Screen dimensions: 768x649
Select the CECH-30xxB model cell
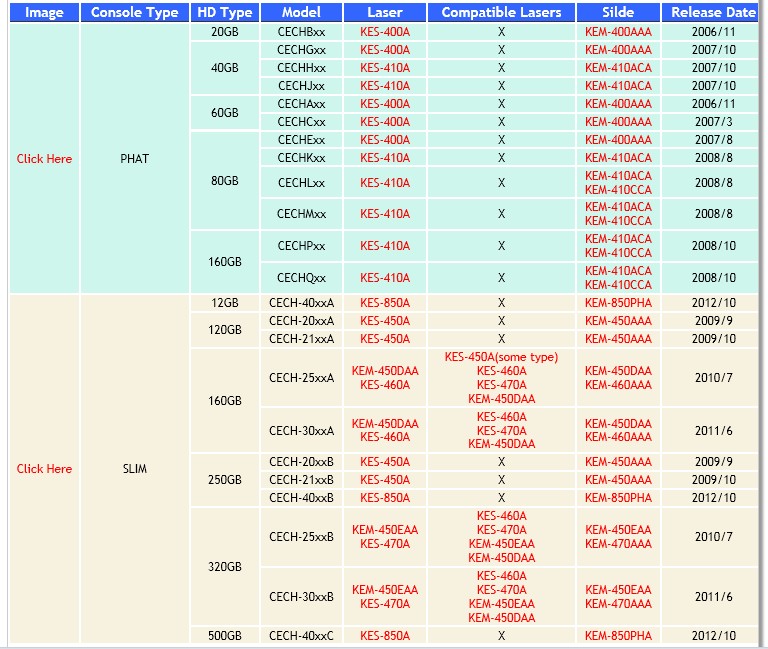[301, 597]
